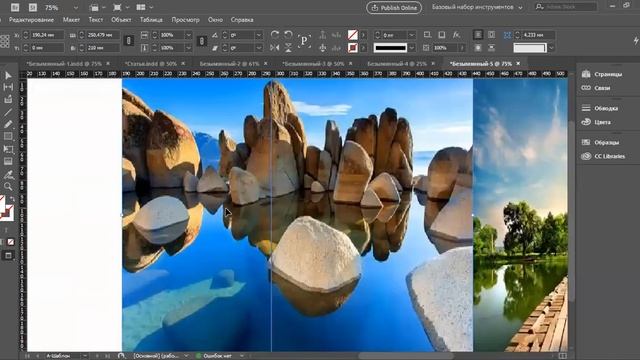This screenshot has width=640, height=360.
Task: Click the Flip Horizontal icon
Action: click(x=275, y=48)
